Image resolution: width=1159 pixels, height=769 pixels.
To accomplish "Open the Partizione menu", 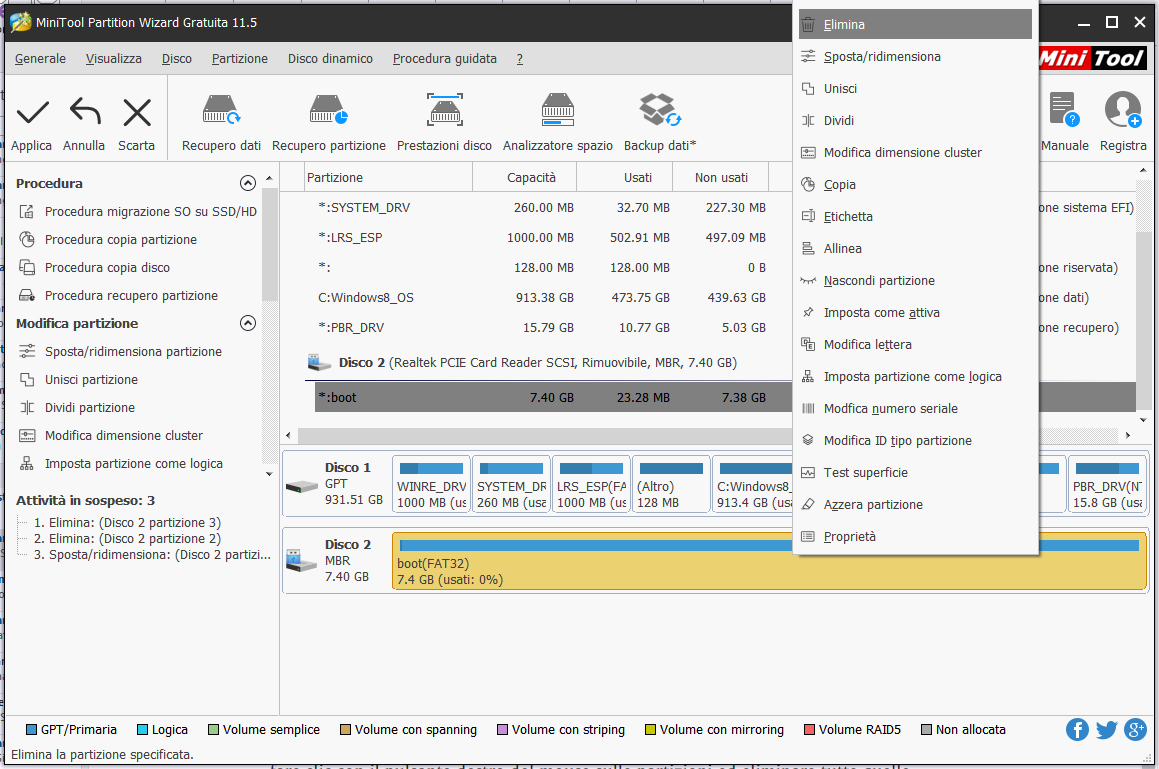I will [x=239, y=59].
